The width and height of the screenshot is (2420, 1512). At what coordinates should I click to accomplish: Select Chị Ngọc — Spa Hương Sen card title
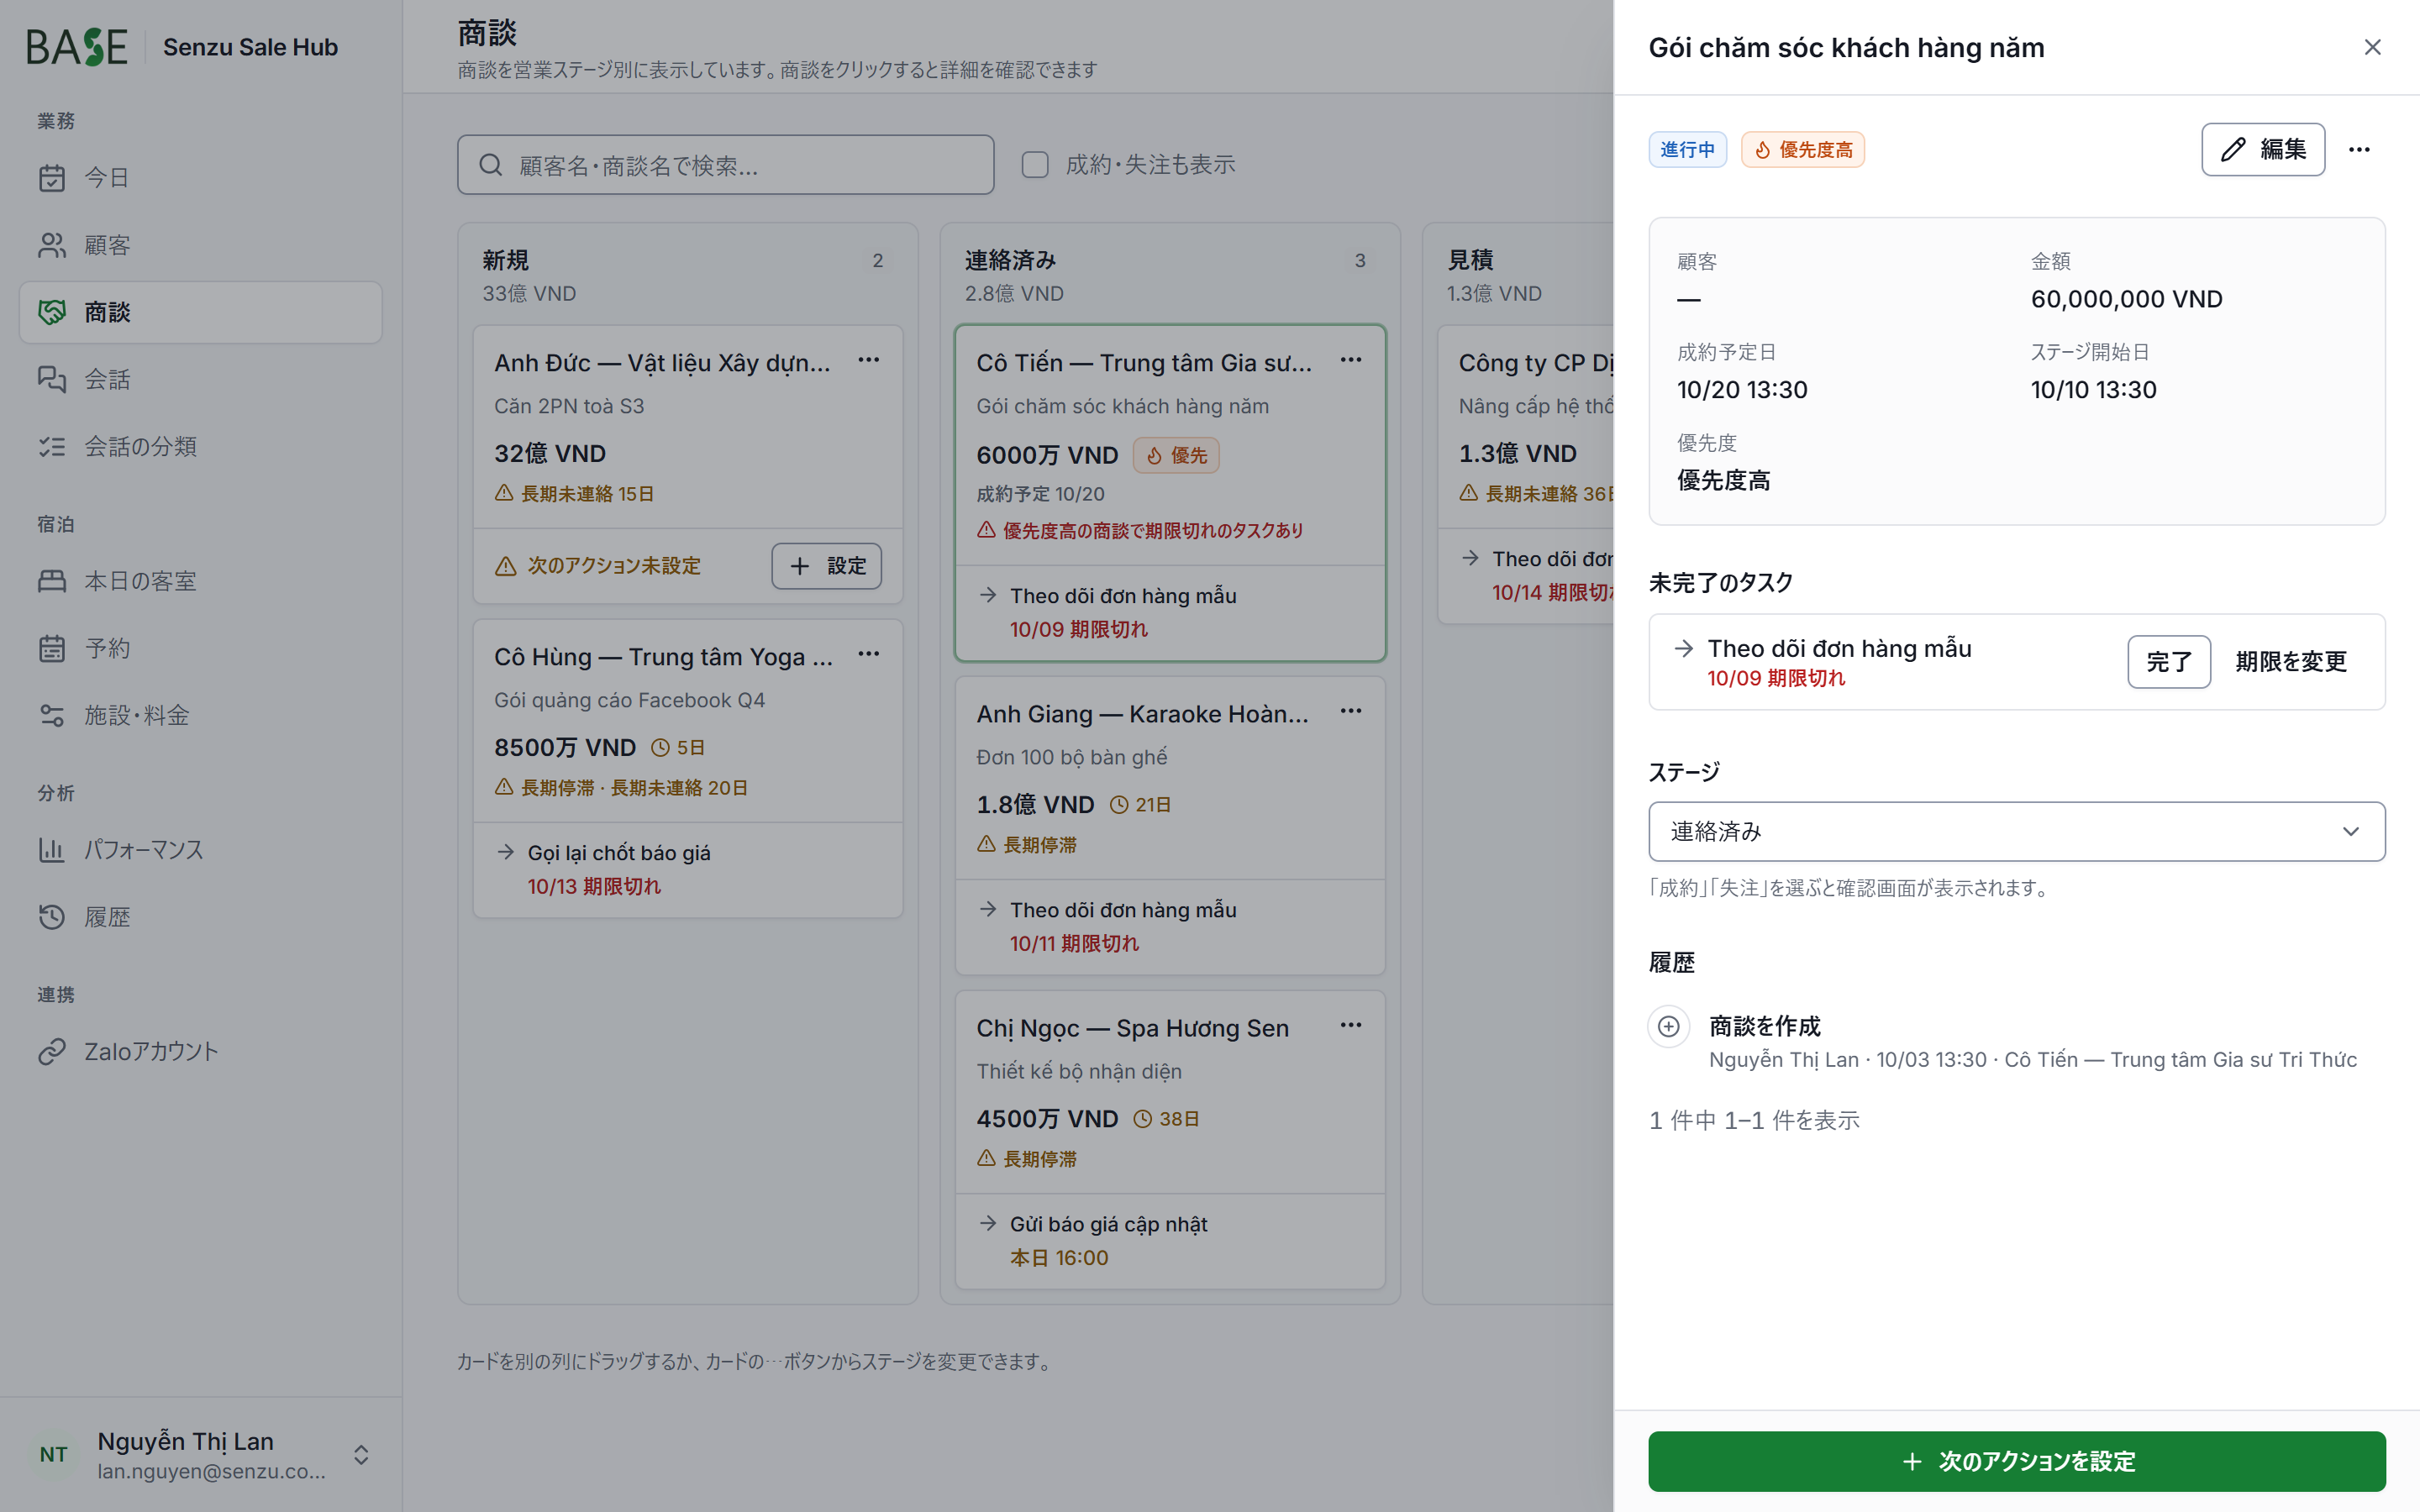(1132, 1028)
